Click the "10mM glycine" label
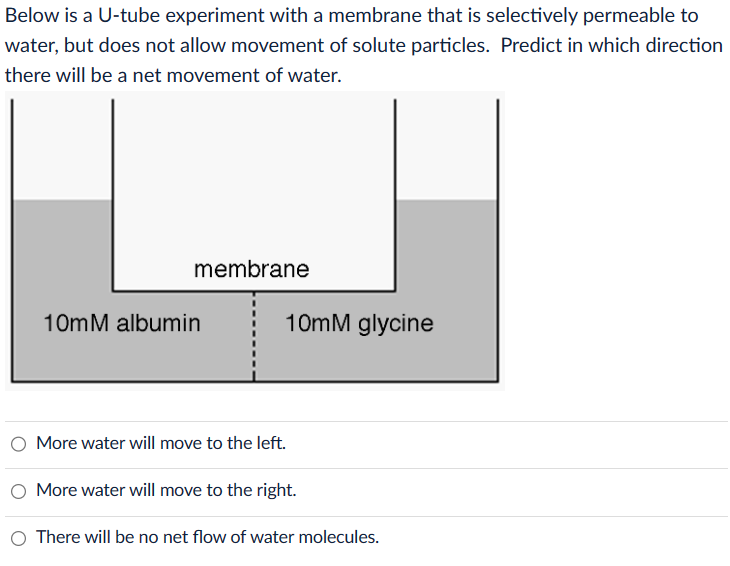This screenshot has width=730, height=566. [359, 323]
